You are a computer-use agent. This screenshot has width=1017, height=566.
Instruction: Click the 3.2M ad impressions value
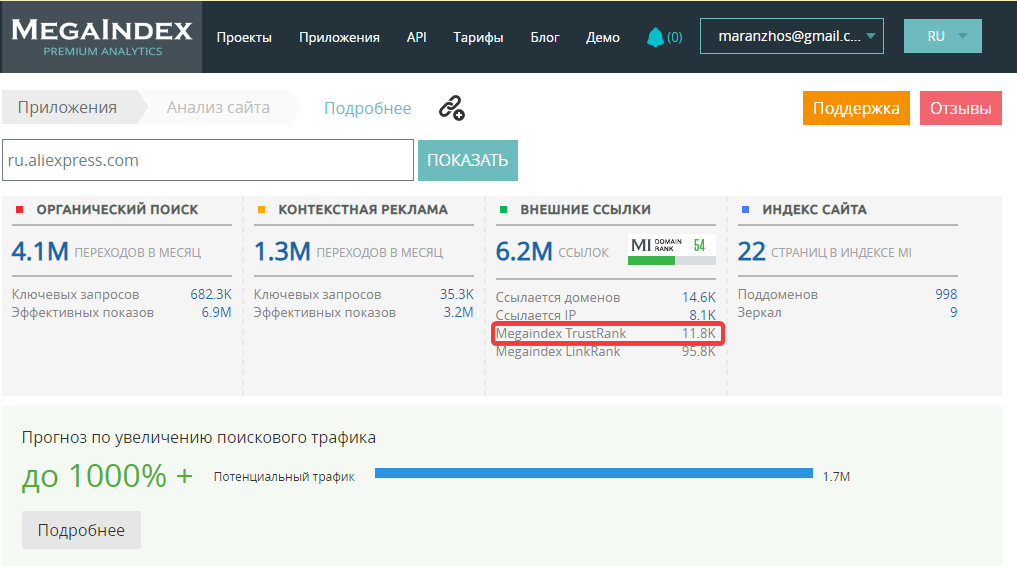(458, 312)
